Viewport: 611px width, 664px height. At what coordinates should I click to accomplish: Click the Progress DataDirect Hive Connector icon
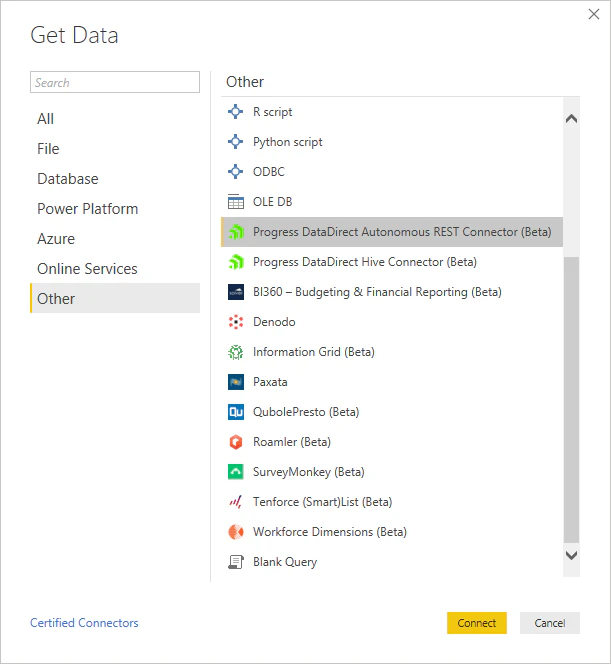click(x=236, y=262)
